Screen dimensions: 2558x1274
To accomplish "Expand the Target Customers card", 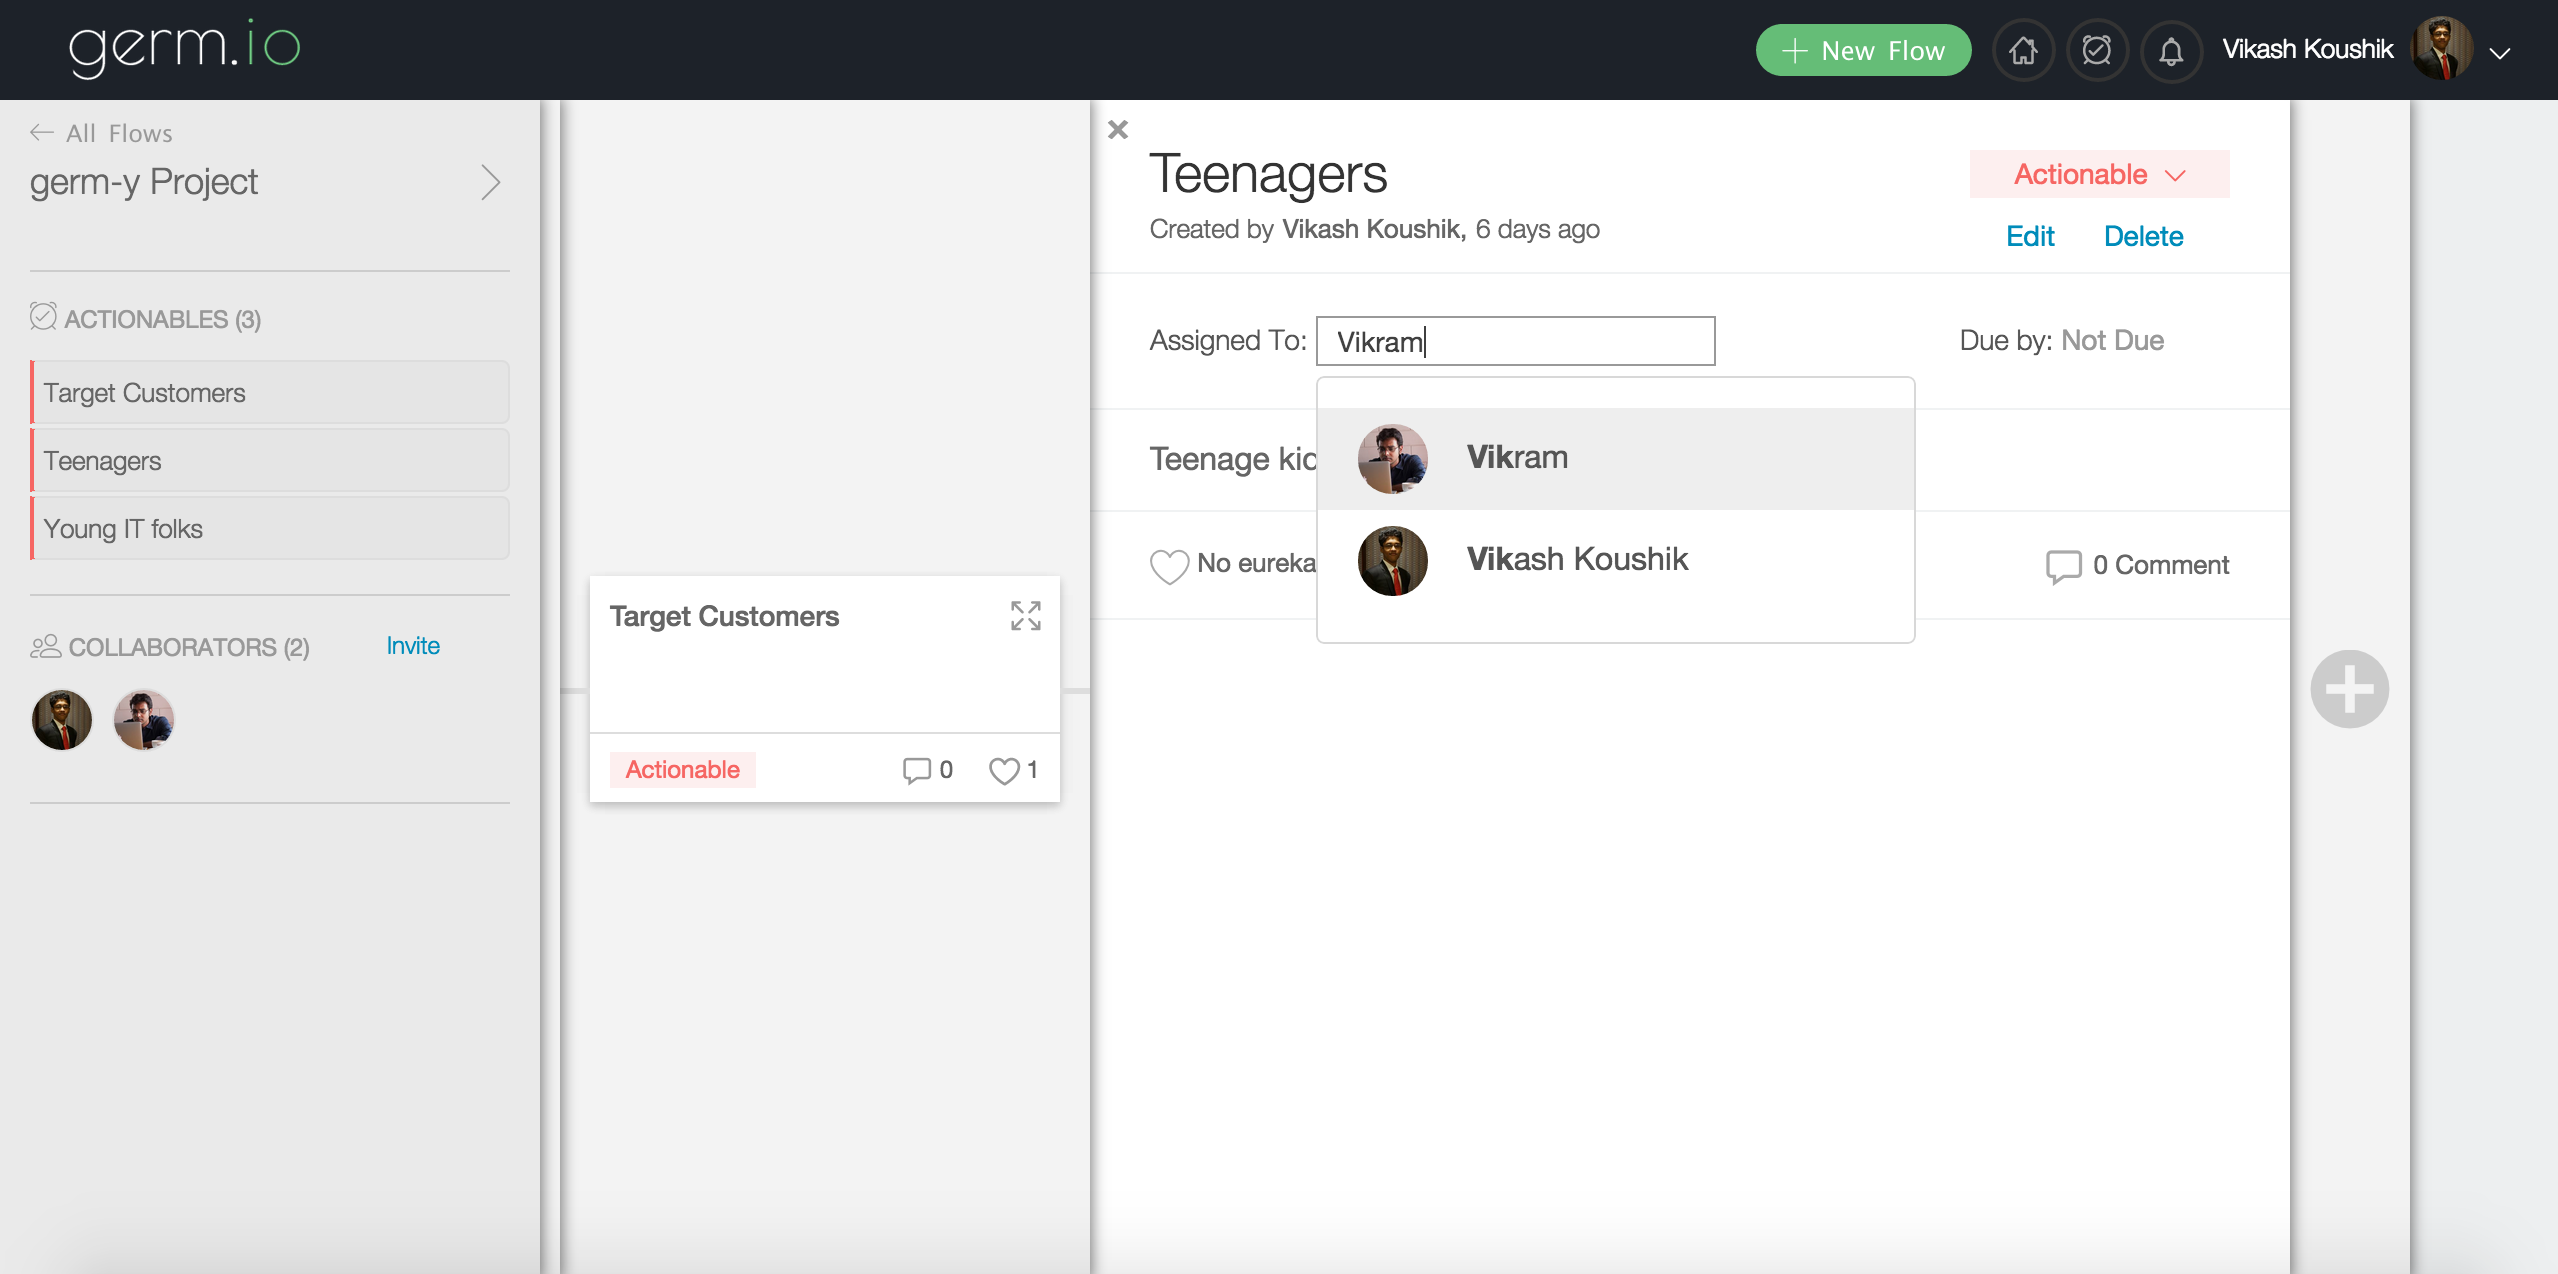I will [1025, 616].
